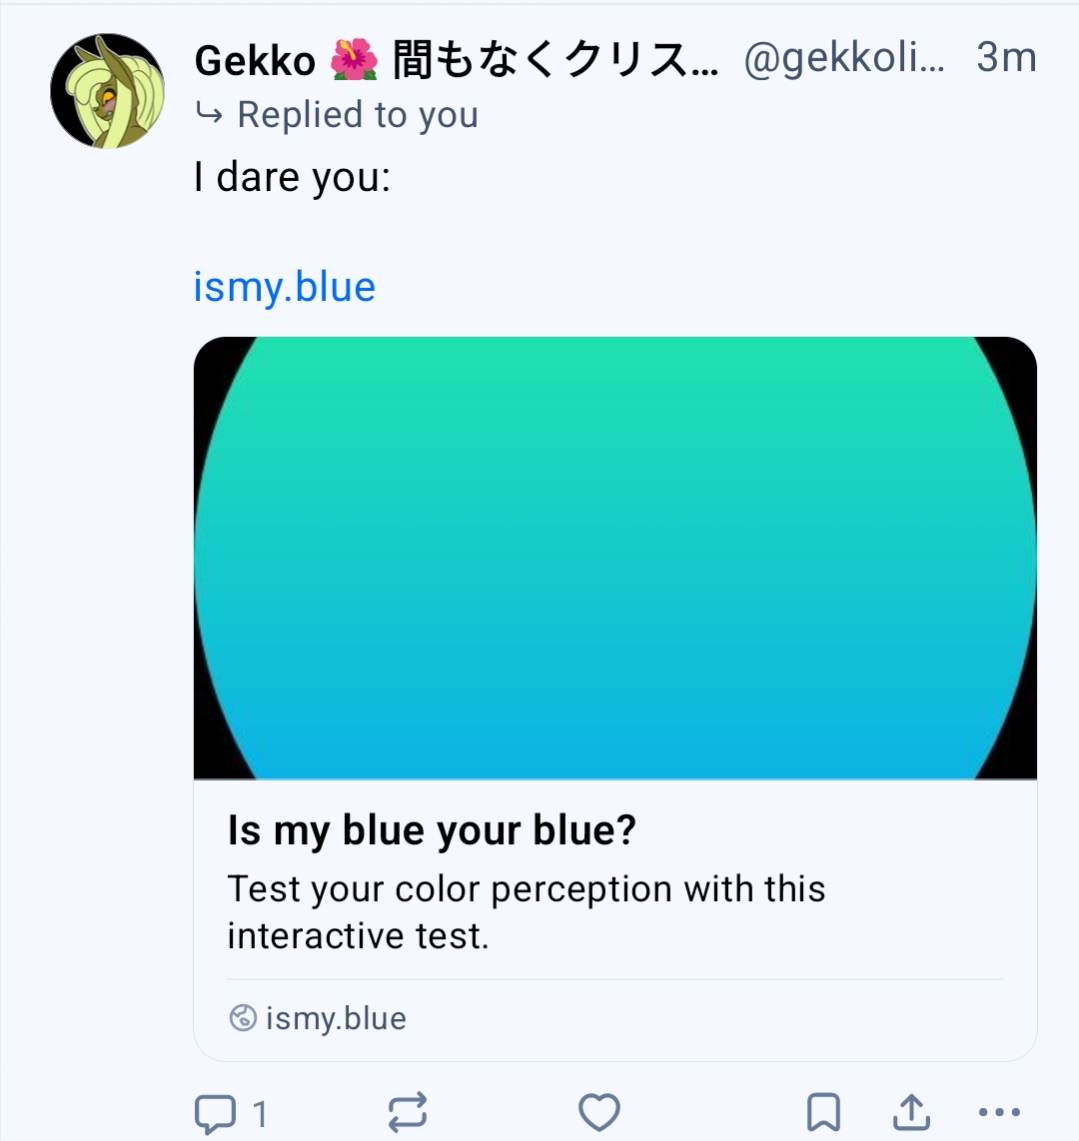The image size is (1079, 1141).
Task: Click the "Test your color perception" card description
Action: [x=526, y=912]
